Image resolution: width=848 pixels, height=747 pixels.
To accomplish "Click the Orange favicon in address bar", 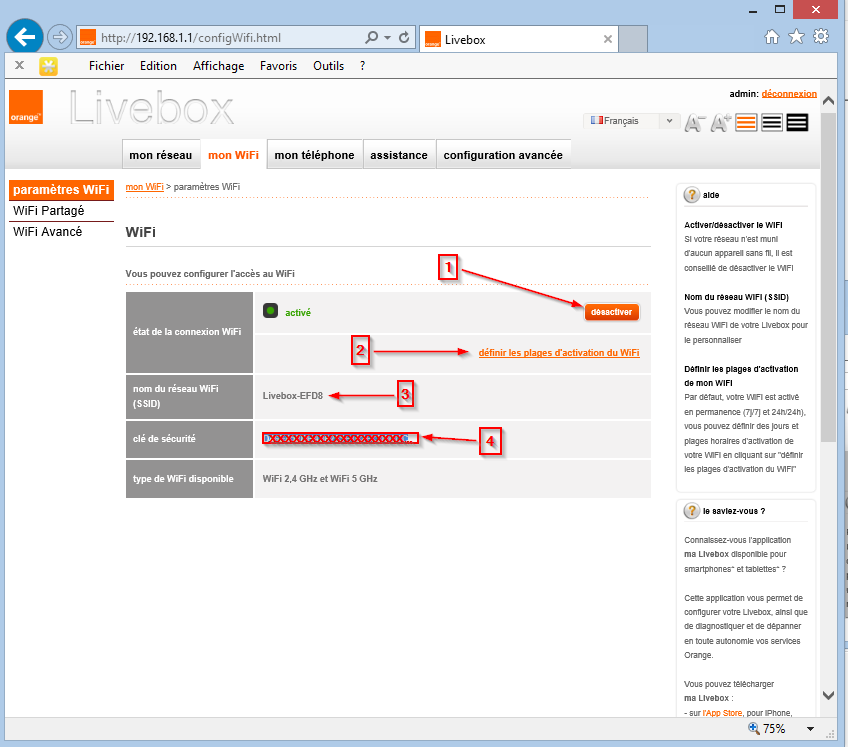I will tap(88, 37).
